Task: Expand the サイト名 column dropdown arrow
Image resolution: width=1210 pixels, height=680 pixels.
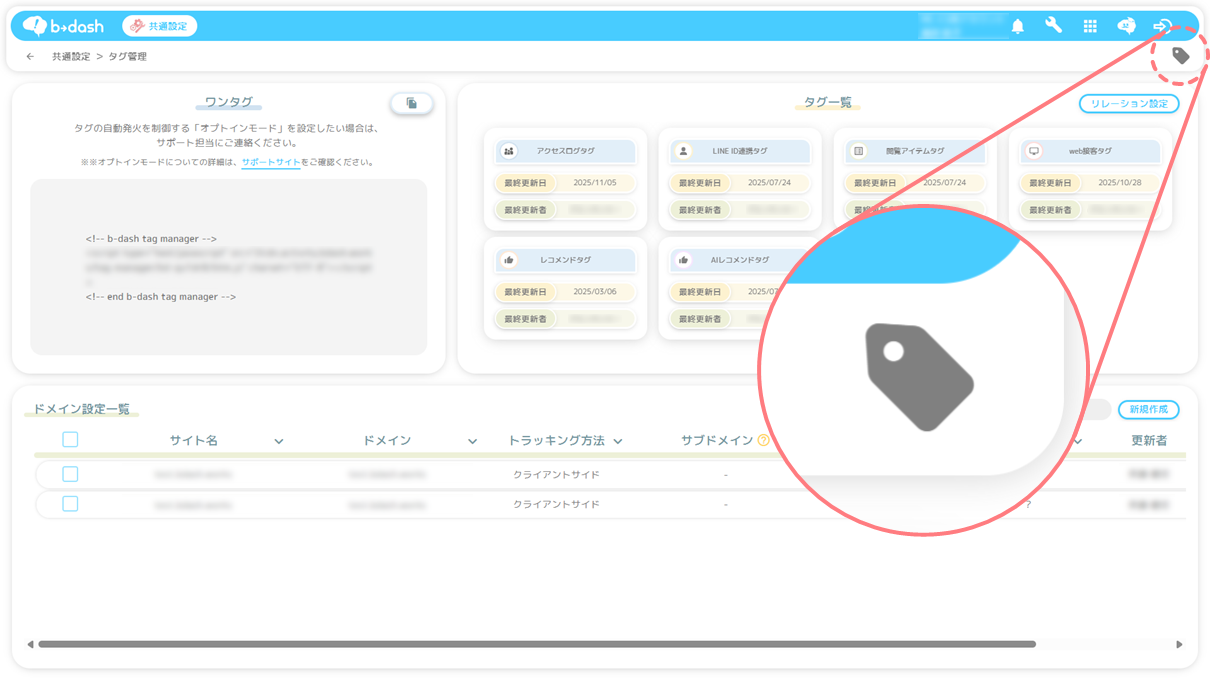Action: click(x=279, y=441)
